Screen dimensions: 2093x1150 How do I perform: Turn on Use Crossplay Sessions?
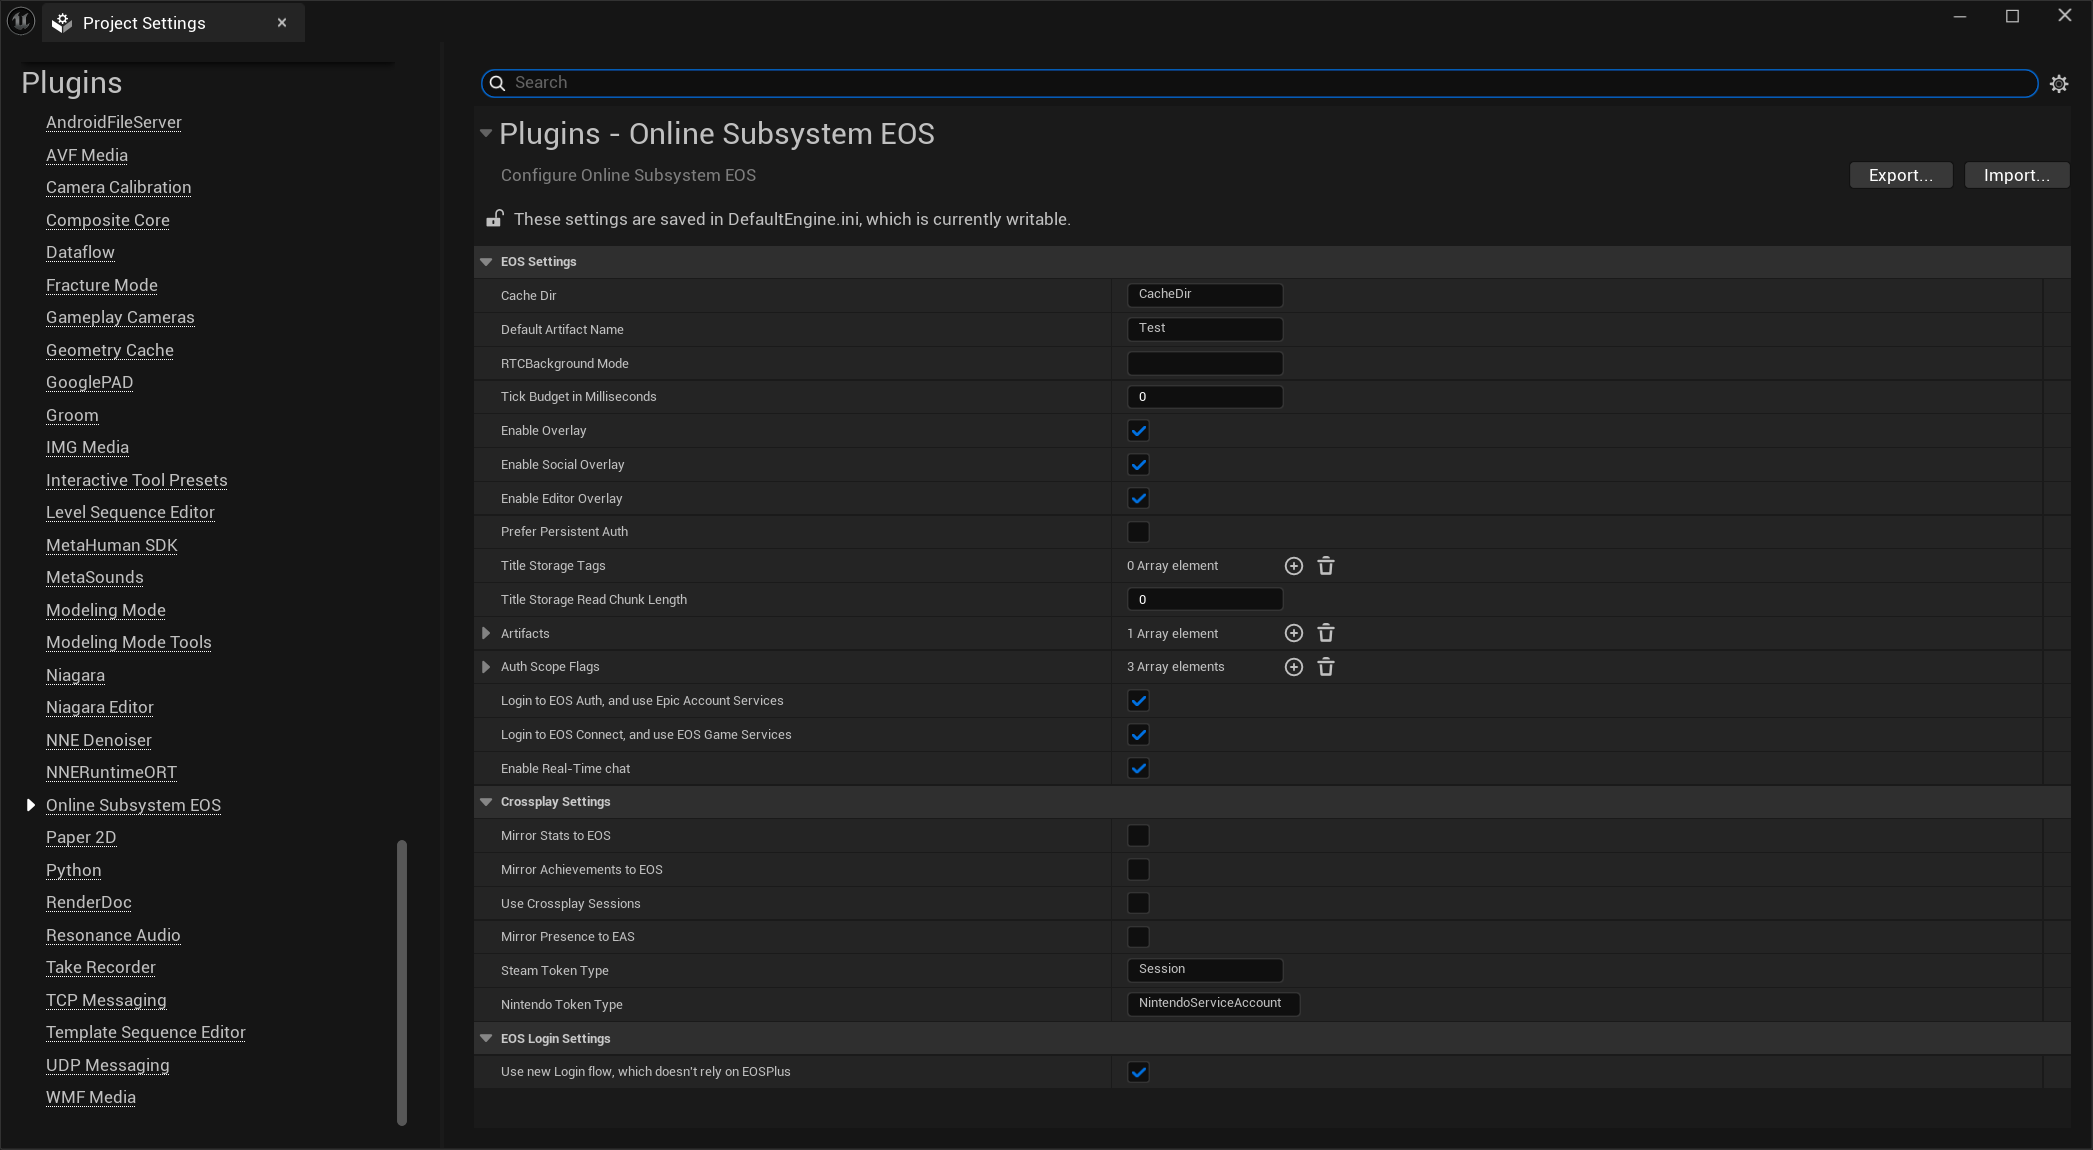[x=1138, y=903]
